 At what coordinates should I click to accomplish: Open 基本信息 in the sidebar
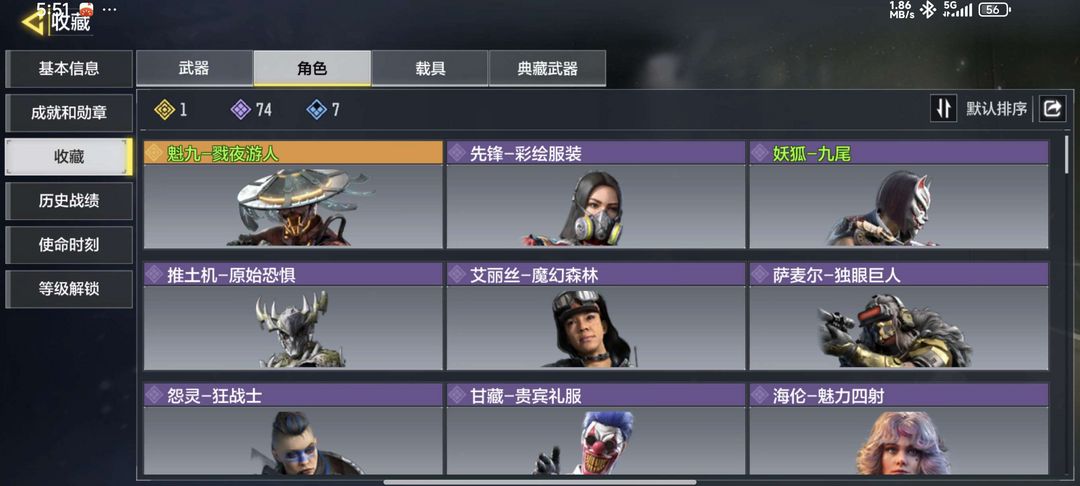pyautogui.click(x=69, y=69)
